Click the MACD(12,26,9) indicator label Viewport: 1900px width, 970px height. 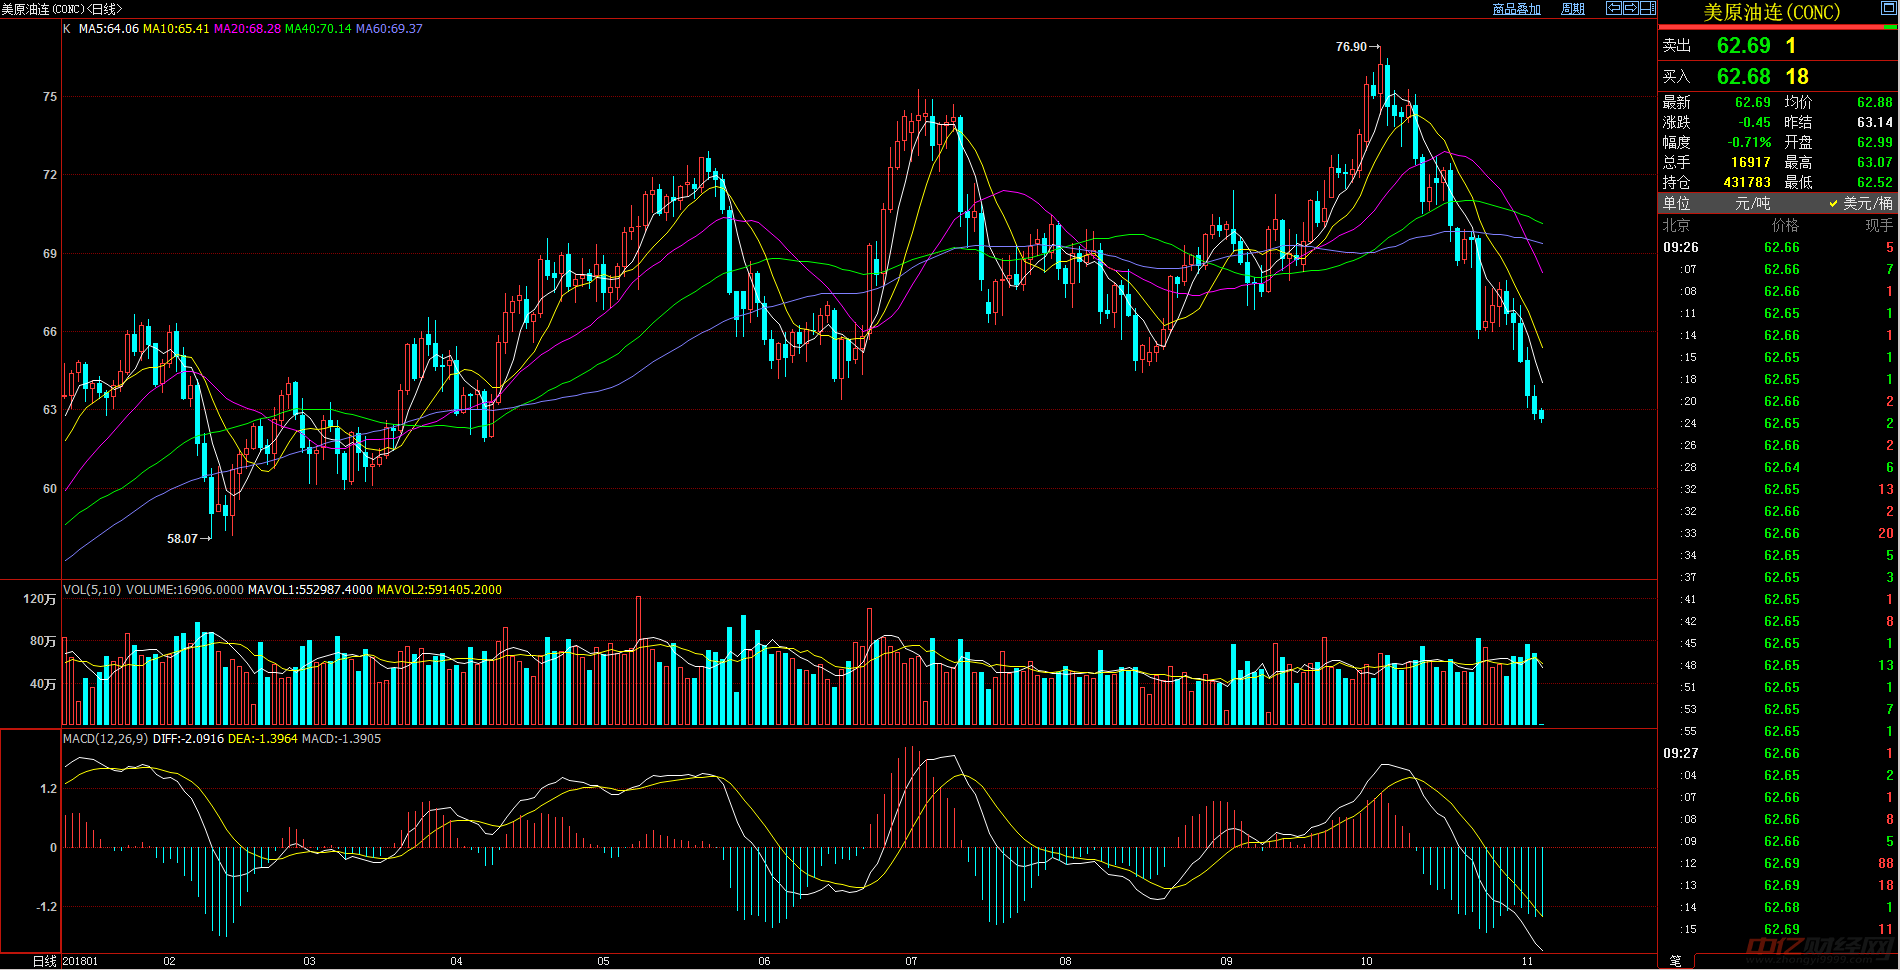pos(105,739)
